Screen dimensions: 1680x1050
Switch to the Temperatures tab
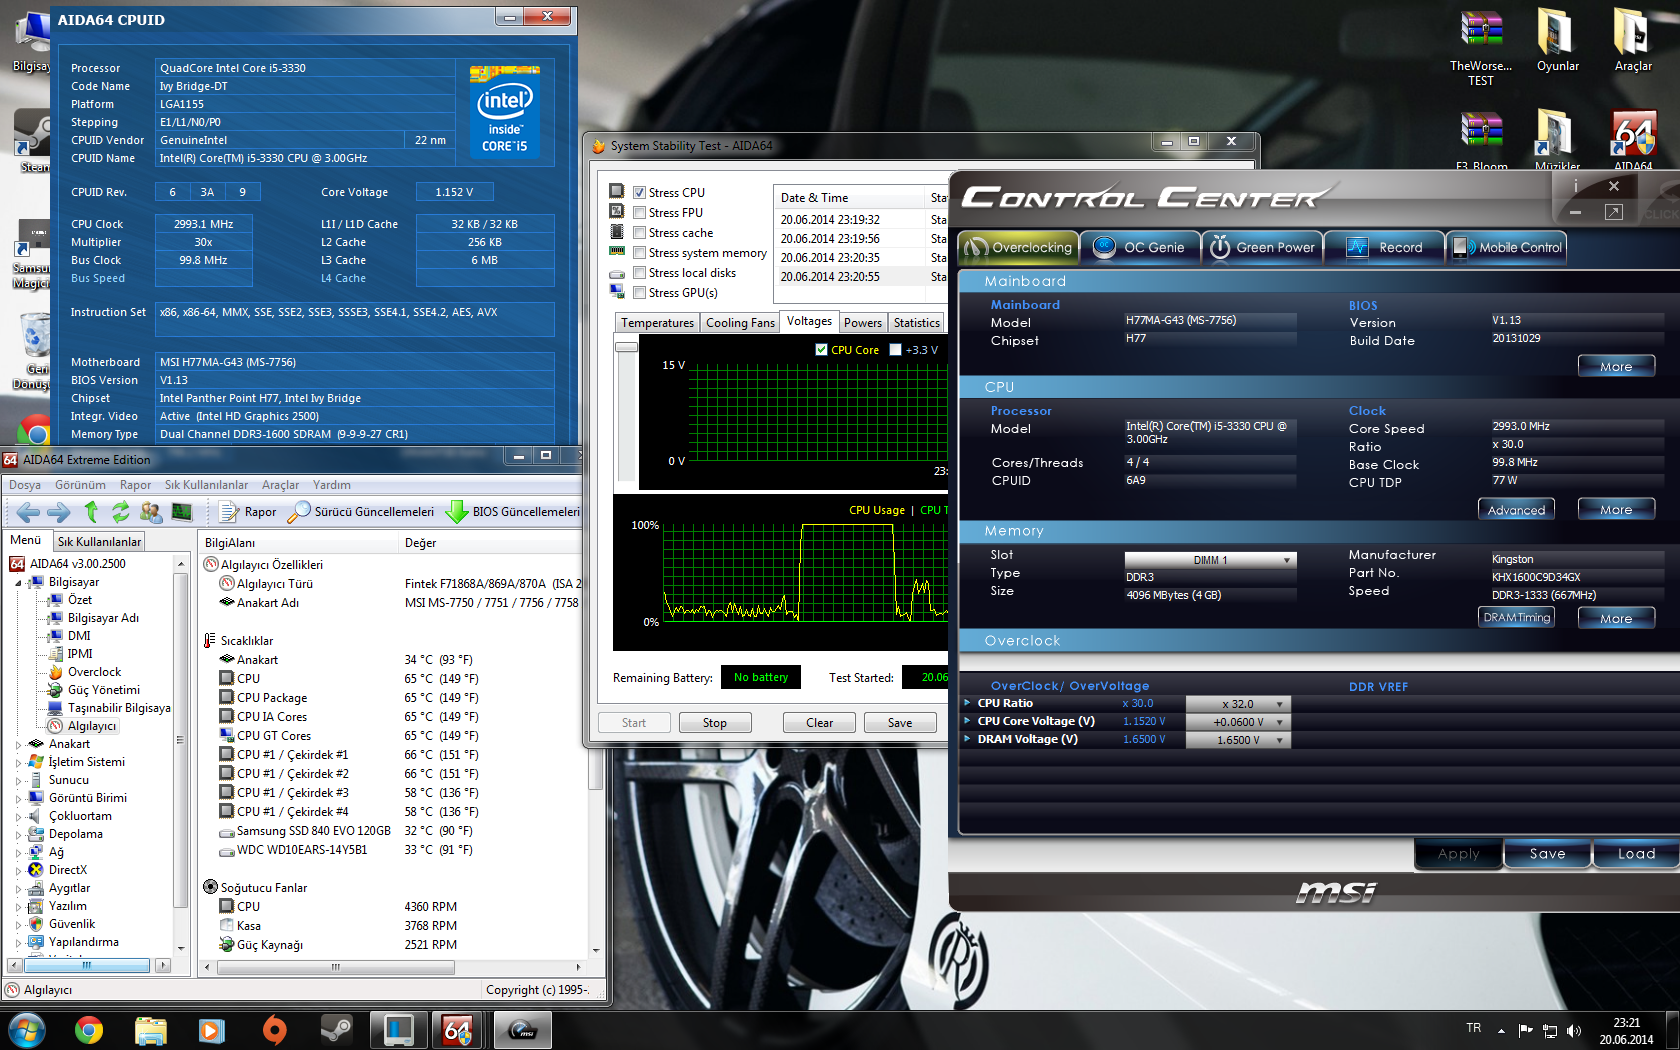(656, 323)
